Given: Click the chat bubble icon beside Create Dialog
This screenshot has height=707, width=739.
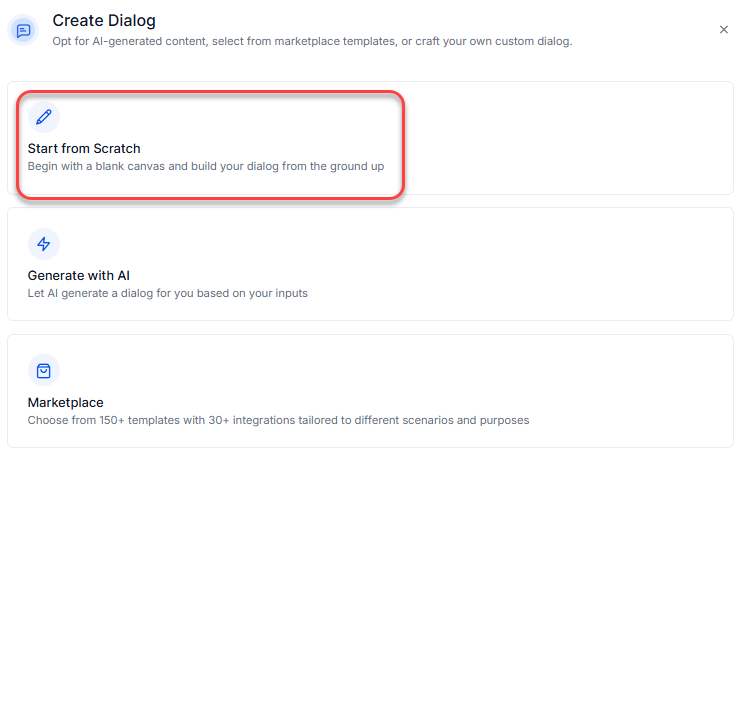Looking at the screenshot, I should coord(24,30).
